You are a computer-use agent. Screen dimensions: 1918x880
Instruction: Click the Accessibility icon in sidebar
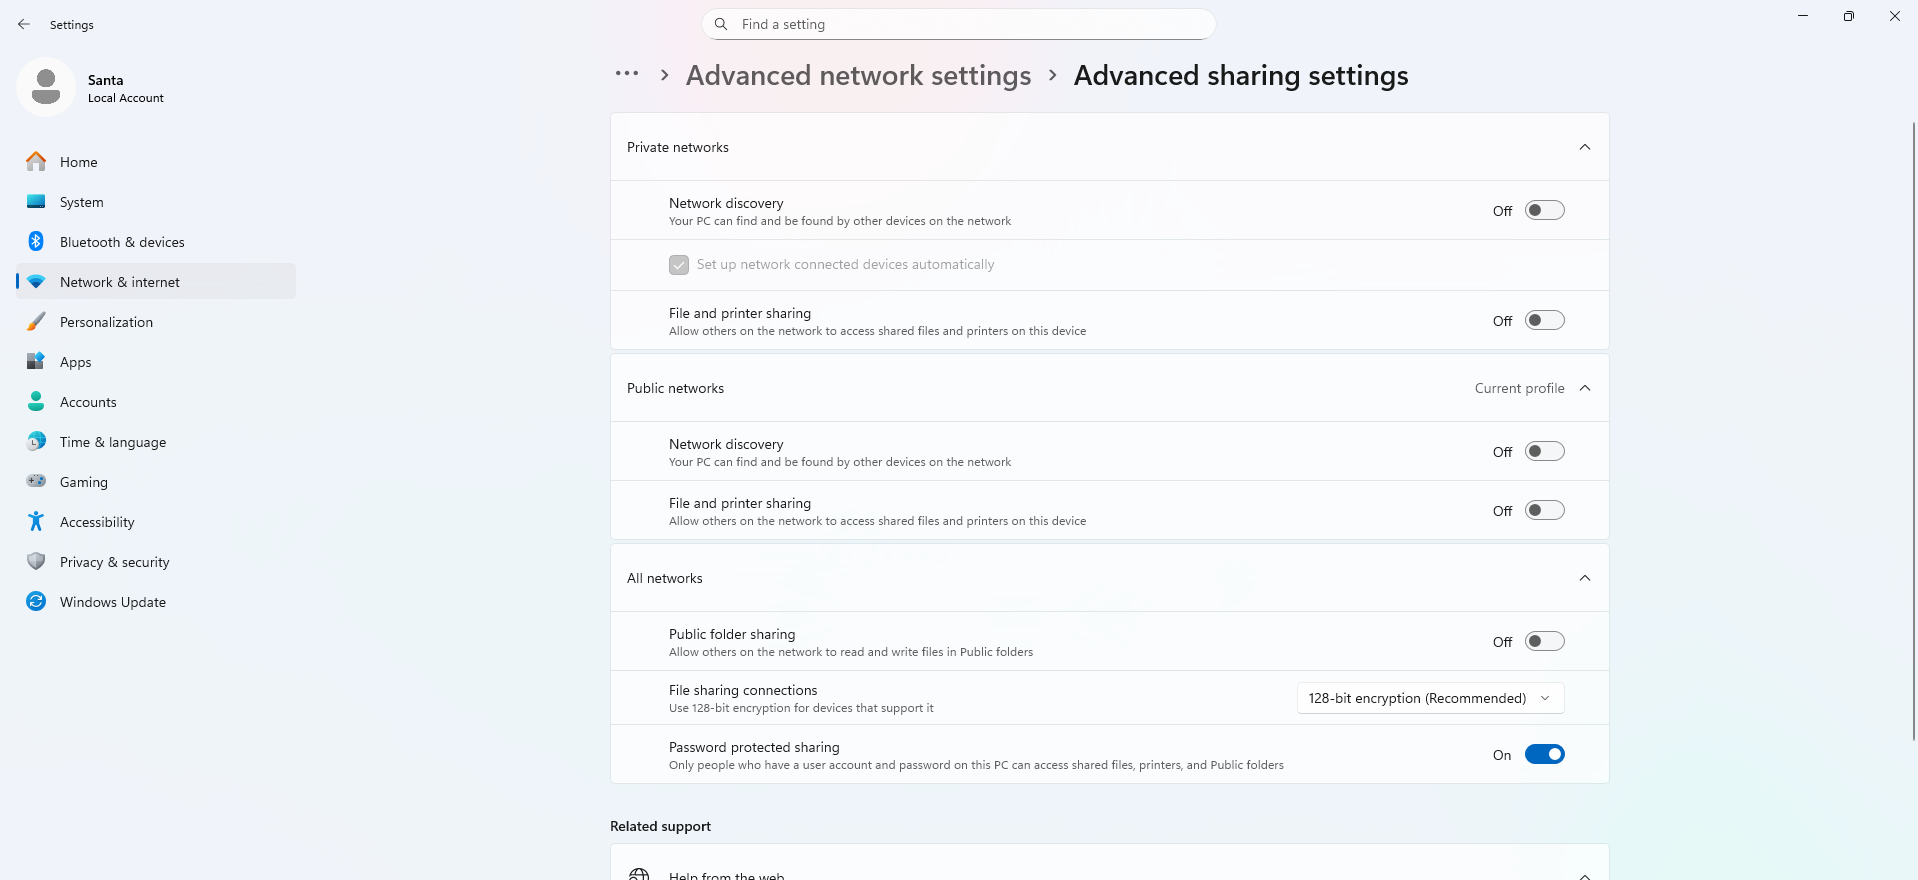point(36,522)
